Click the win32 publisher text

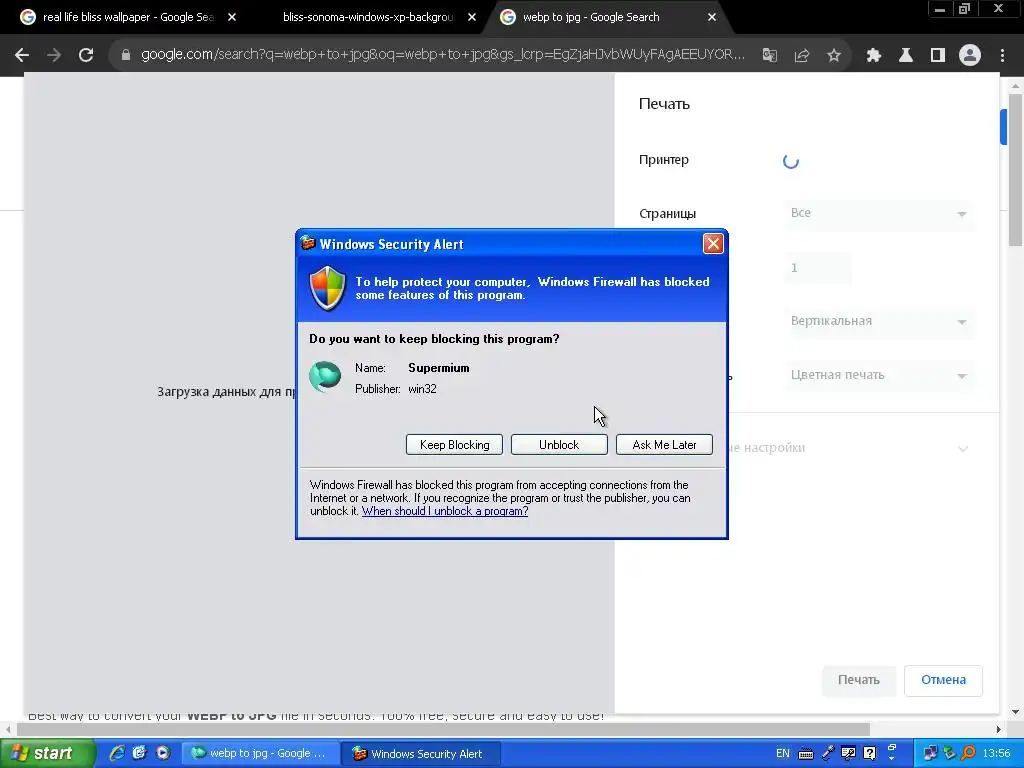(423, 389)
